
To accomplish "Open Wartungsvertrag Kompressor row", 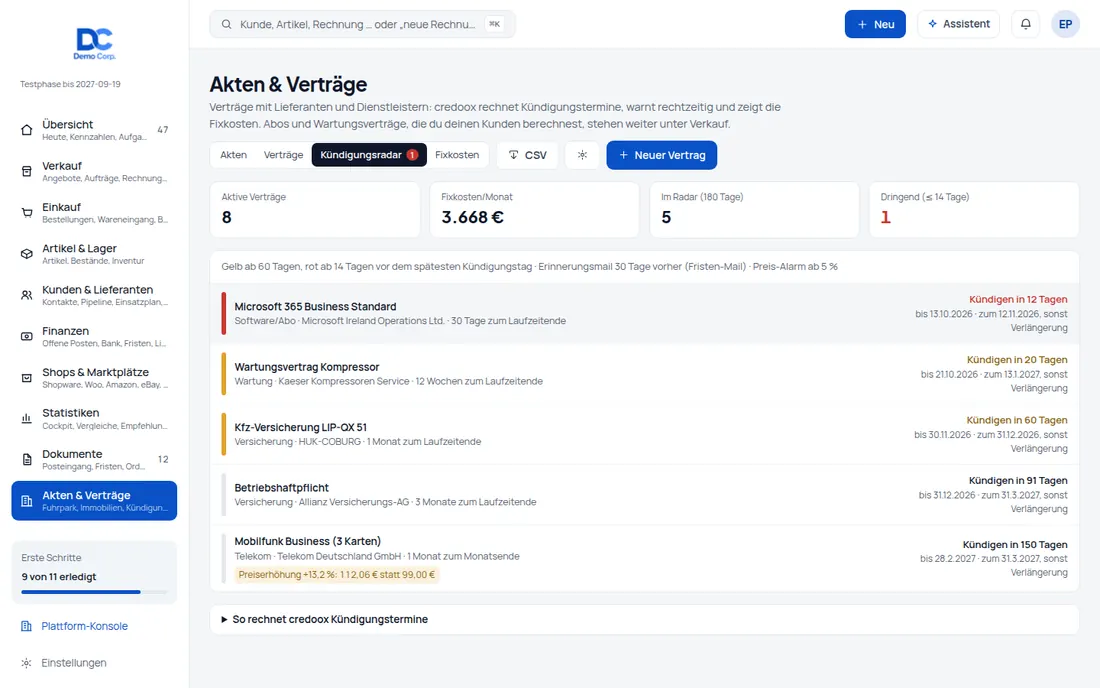I will coord(644,374).
